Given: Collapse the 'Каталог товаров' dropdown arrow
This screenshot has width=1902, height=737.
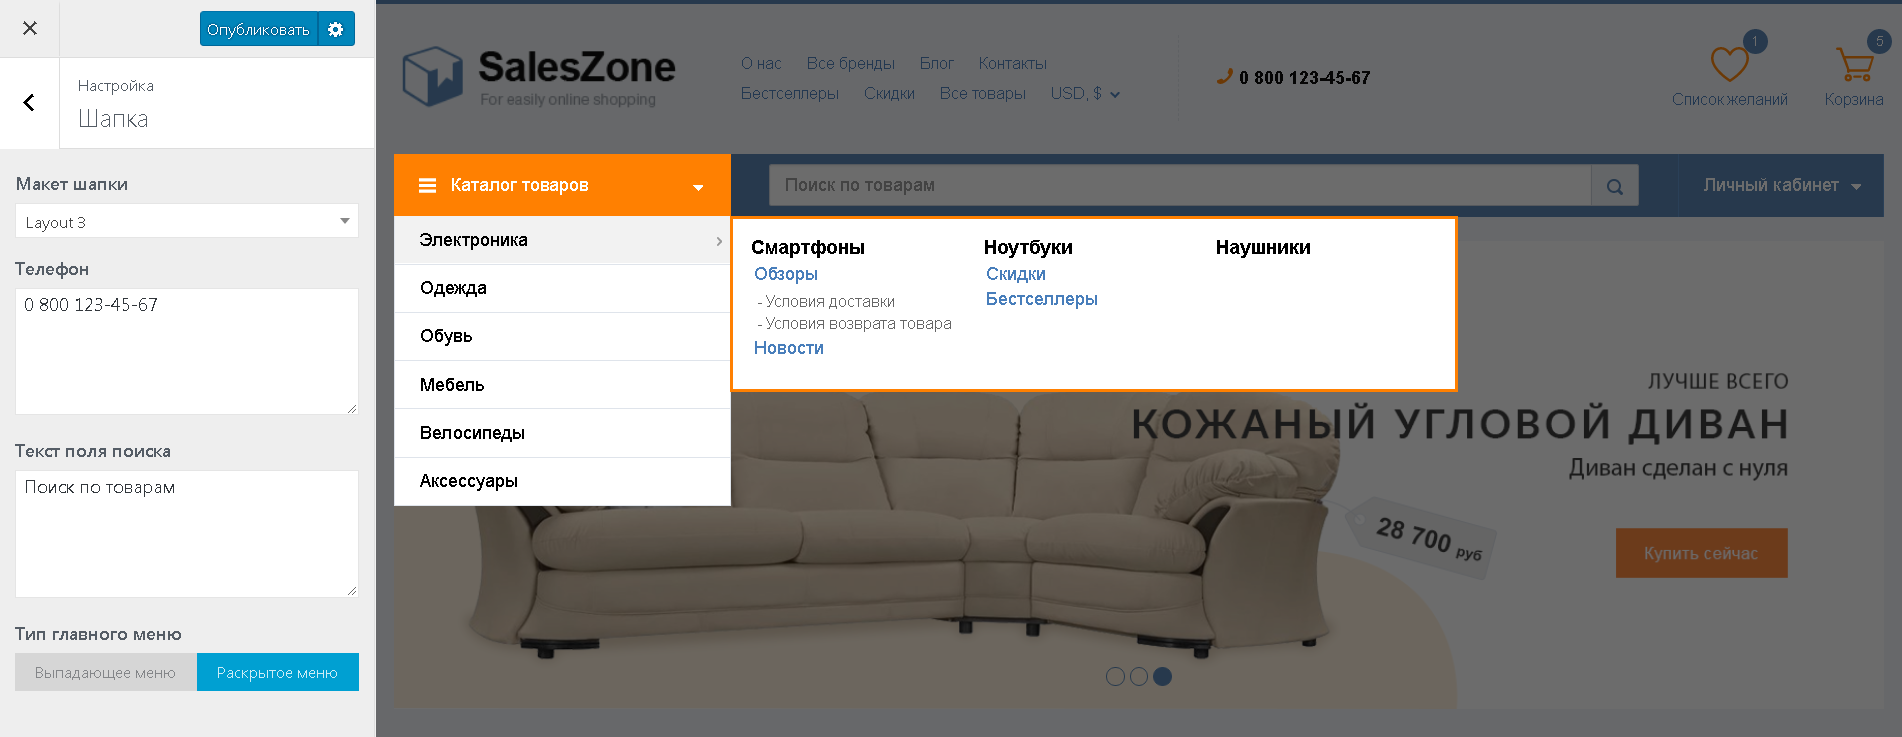Looking at the screenshot, I should [x=698, y=187].
